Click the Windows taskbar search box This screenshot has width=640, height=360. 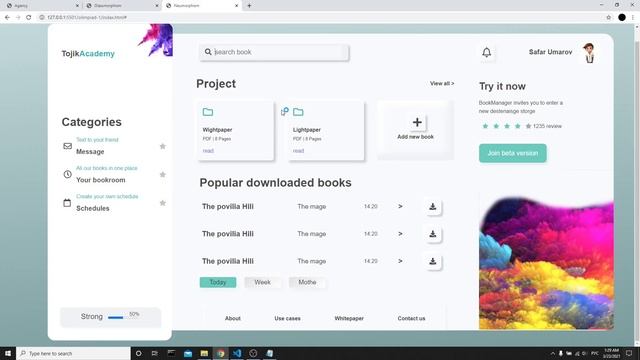[73, 353]
